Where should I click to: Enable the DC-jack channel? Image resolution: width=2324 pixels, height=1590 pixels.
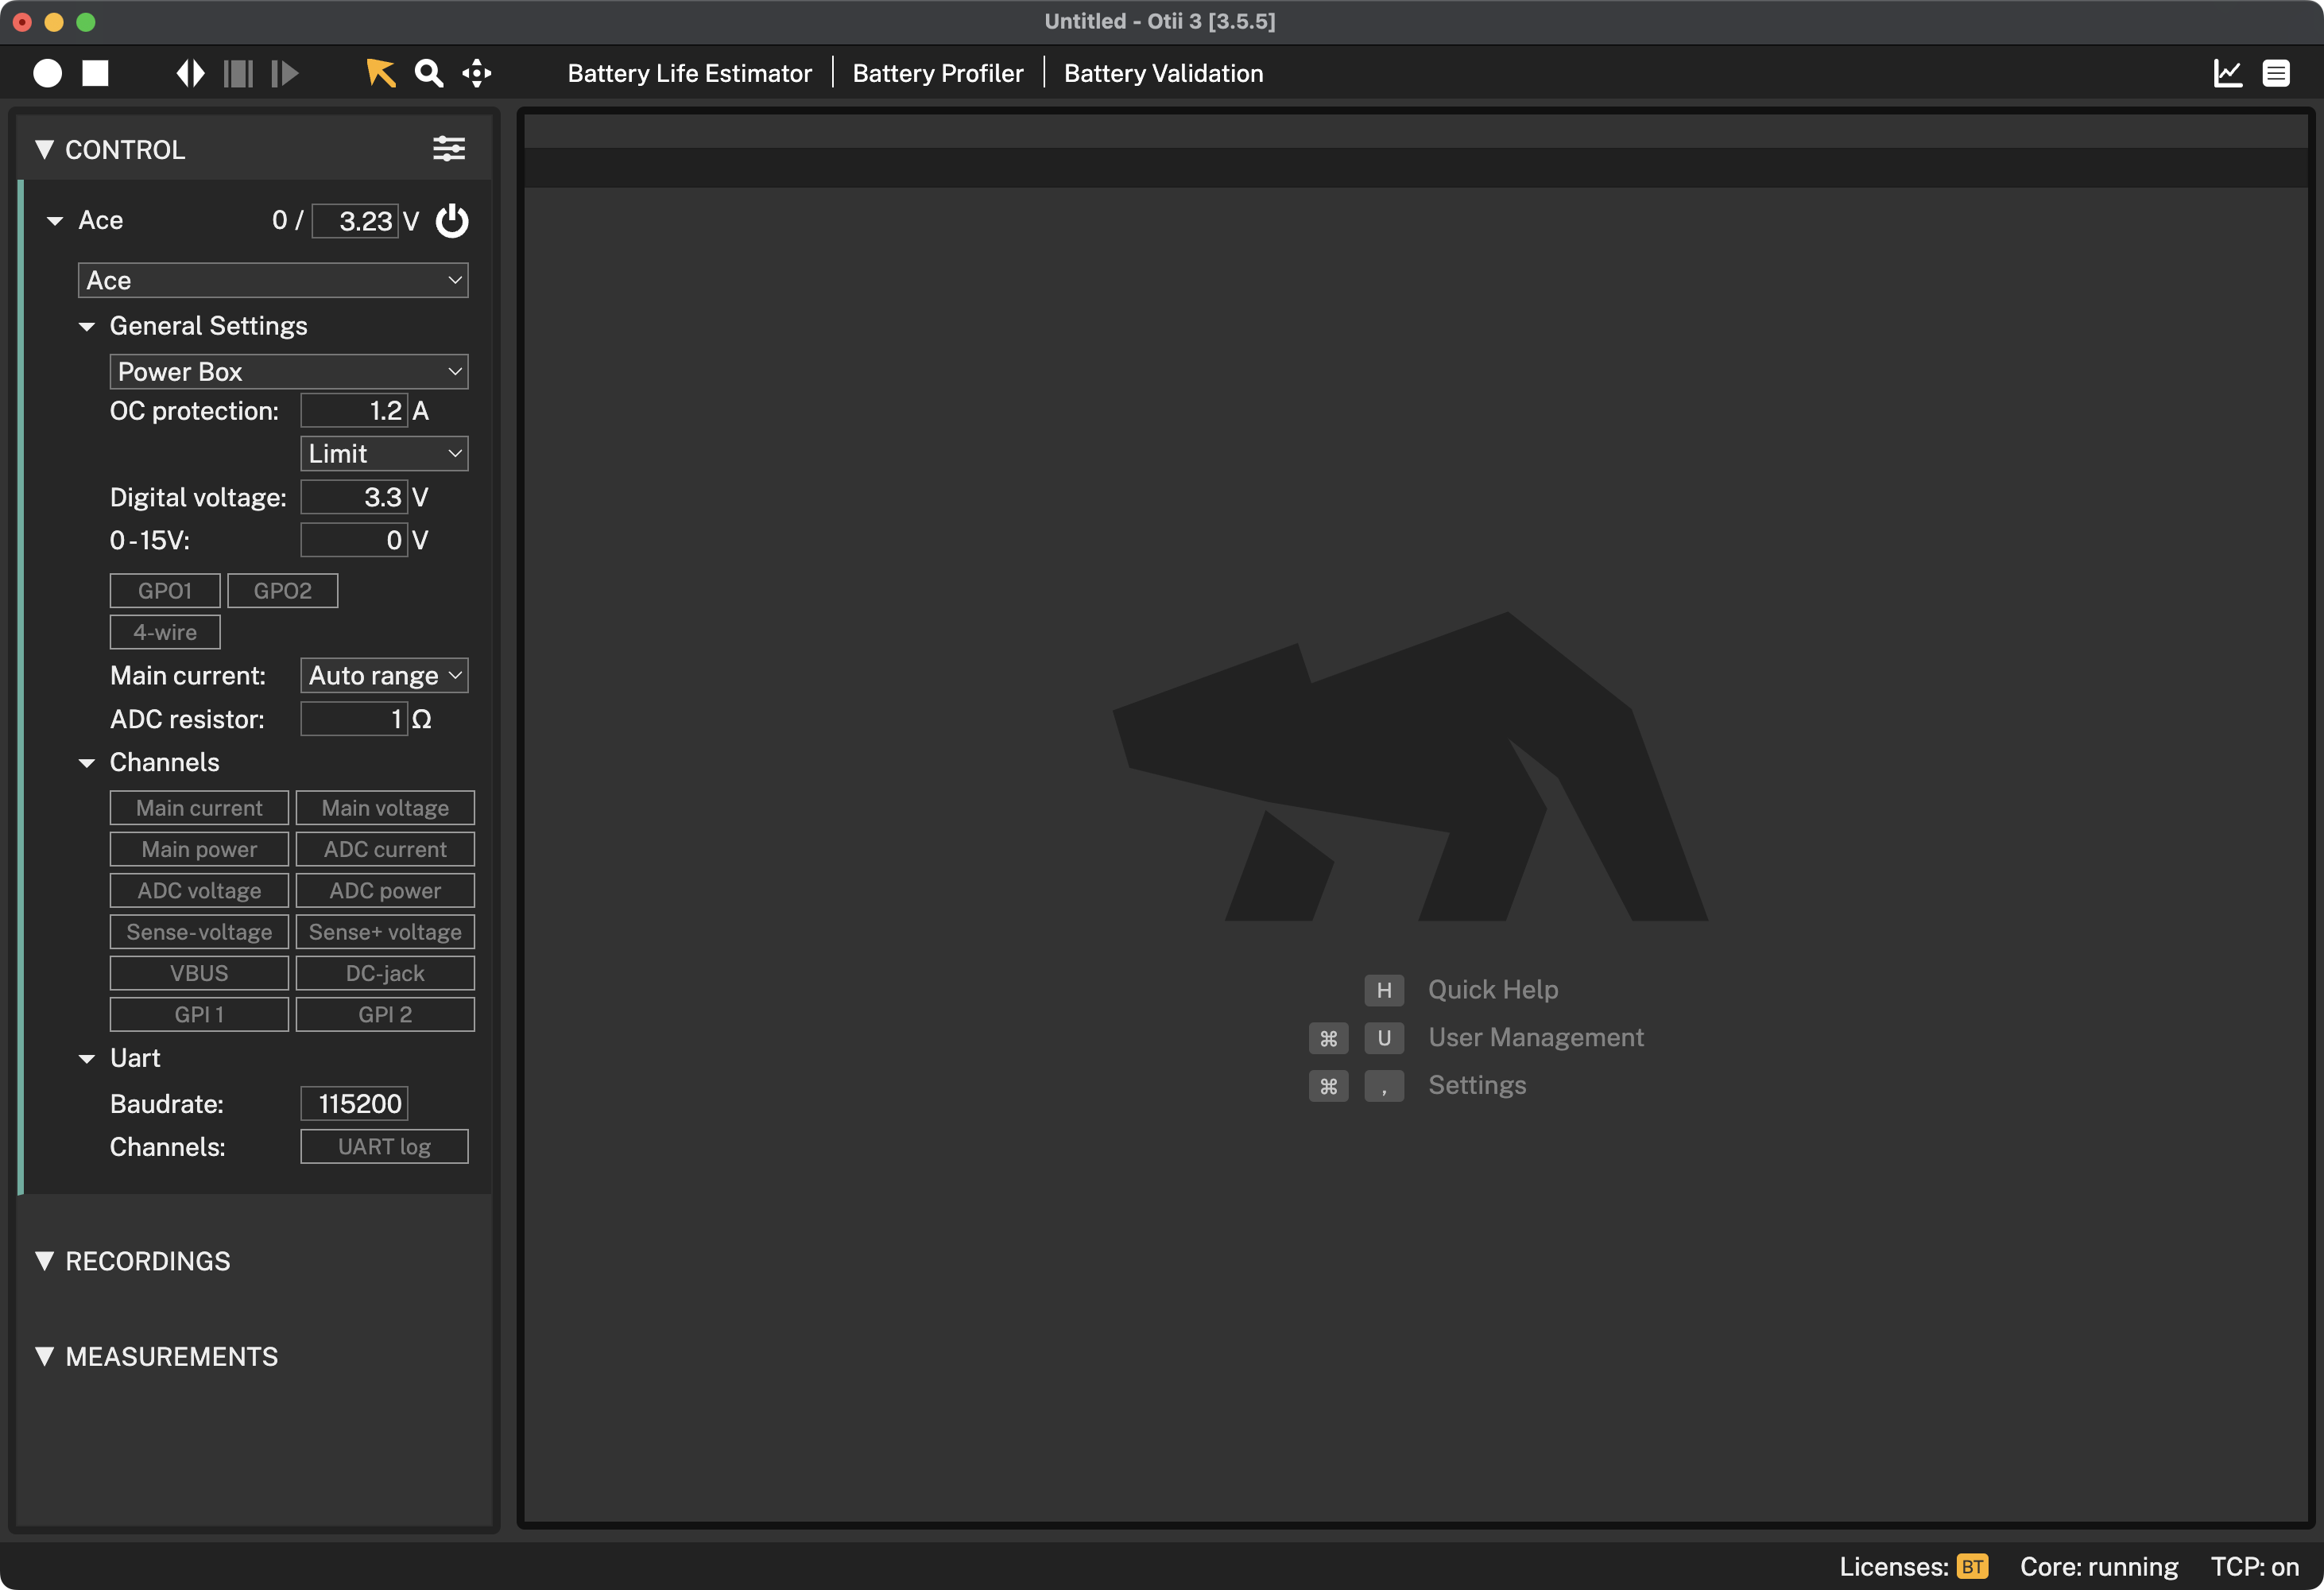385,973
